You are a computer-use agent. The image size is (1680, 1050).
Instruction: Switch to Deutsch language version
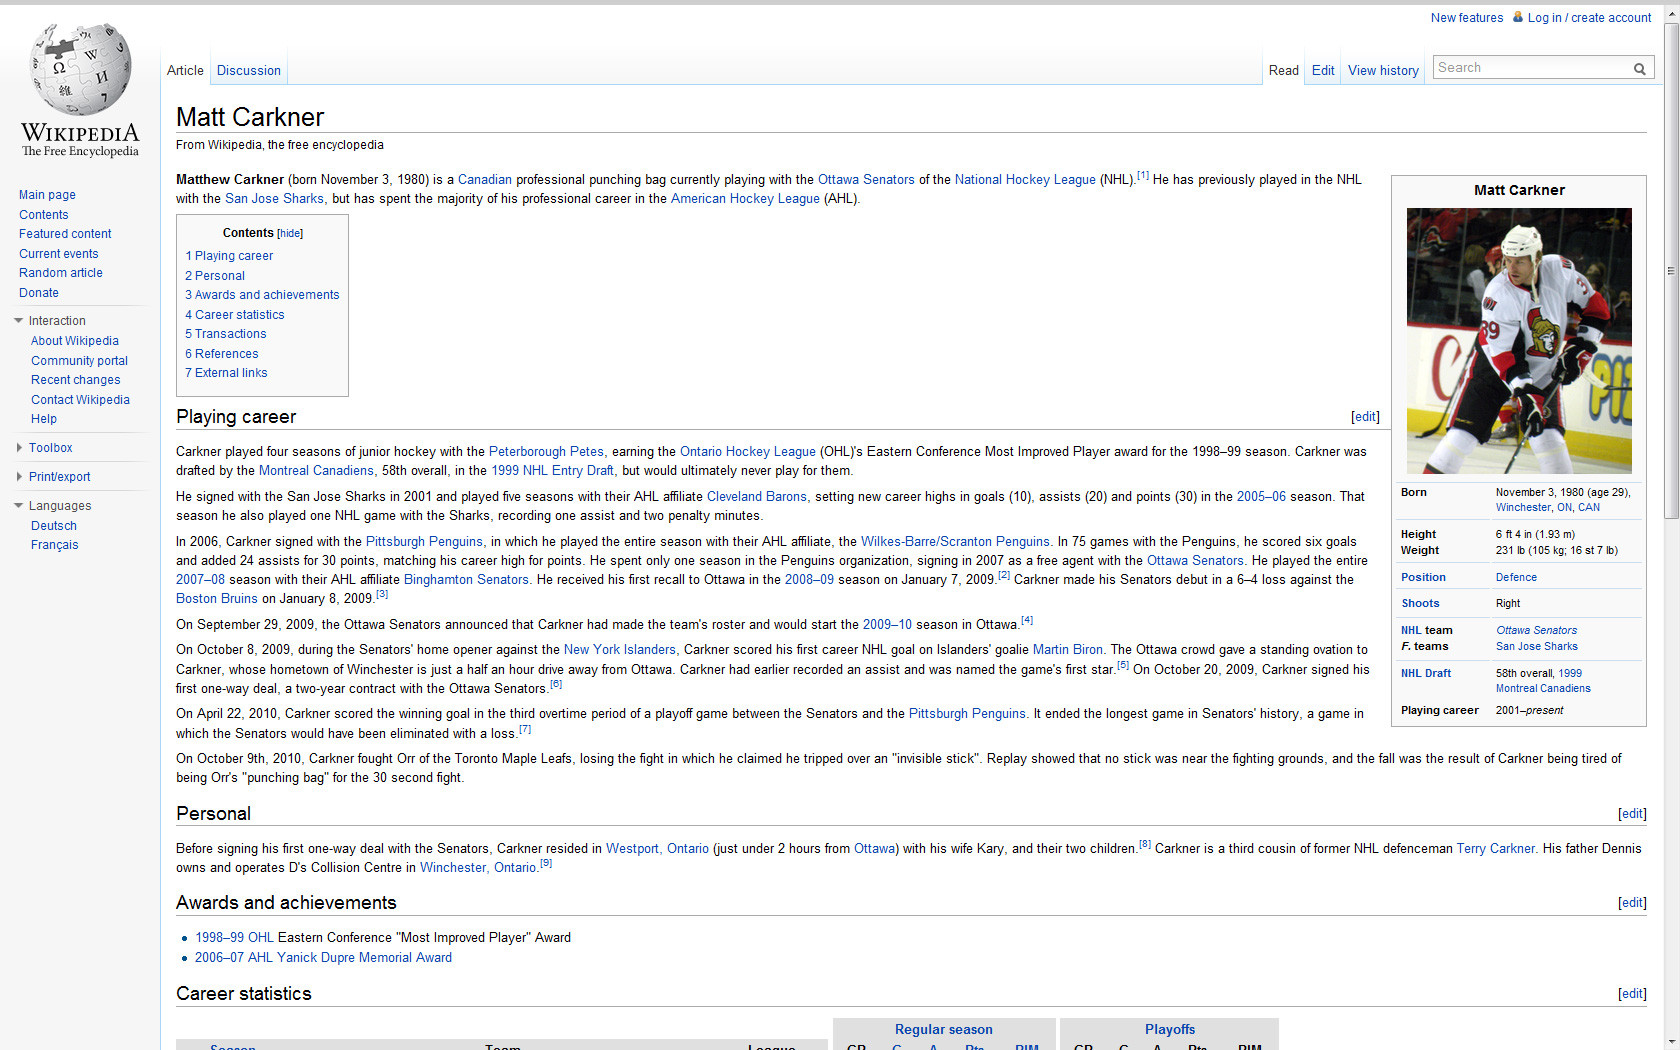54,526
